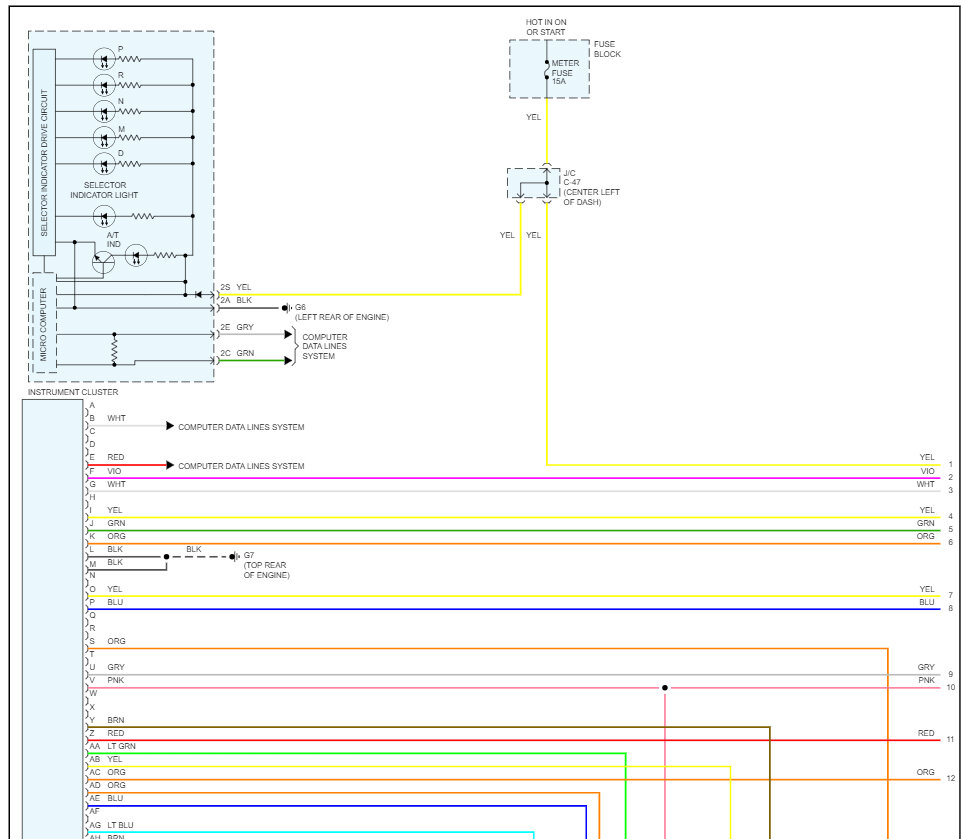This screenshot has height=839, width=963.
Task: Select the D indicator lamp symbol
Action: tap(105, 163)
